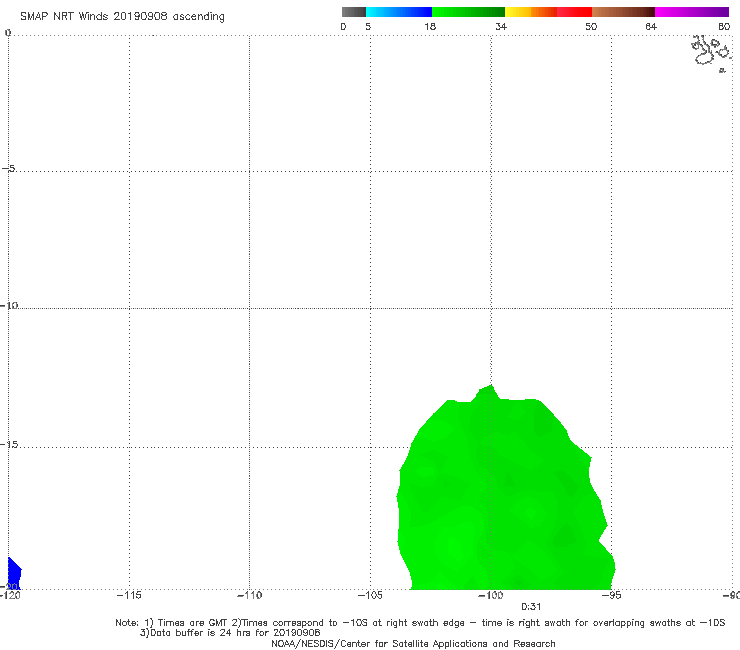This screenshot has width=740, height=650.
Task: Click the '-115' longitude axis label
Action: 129,595
